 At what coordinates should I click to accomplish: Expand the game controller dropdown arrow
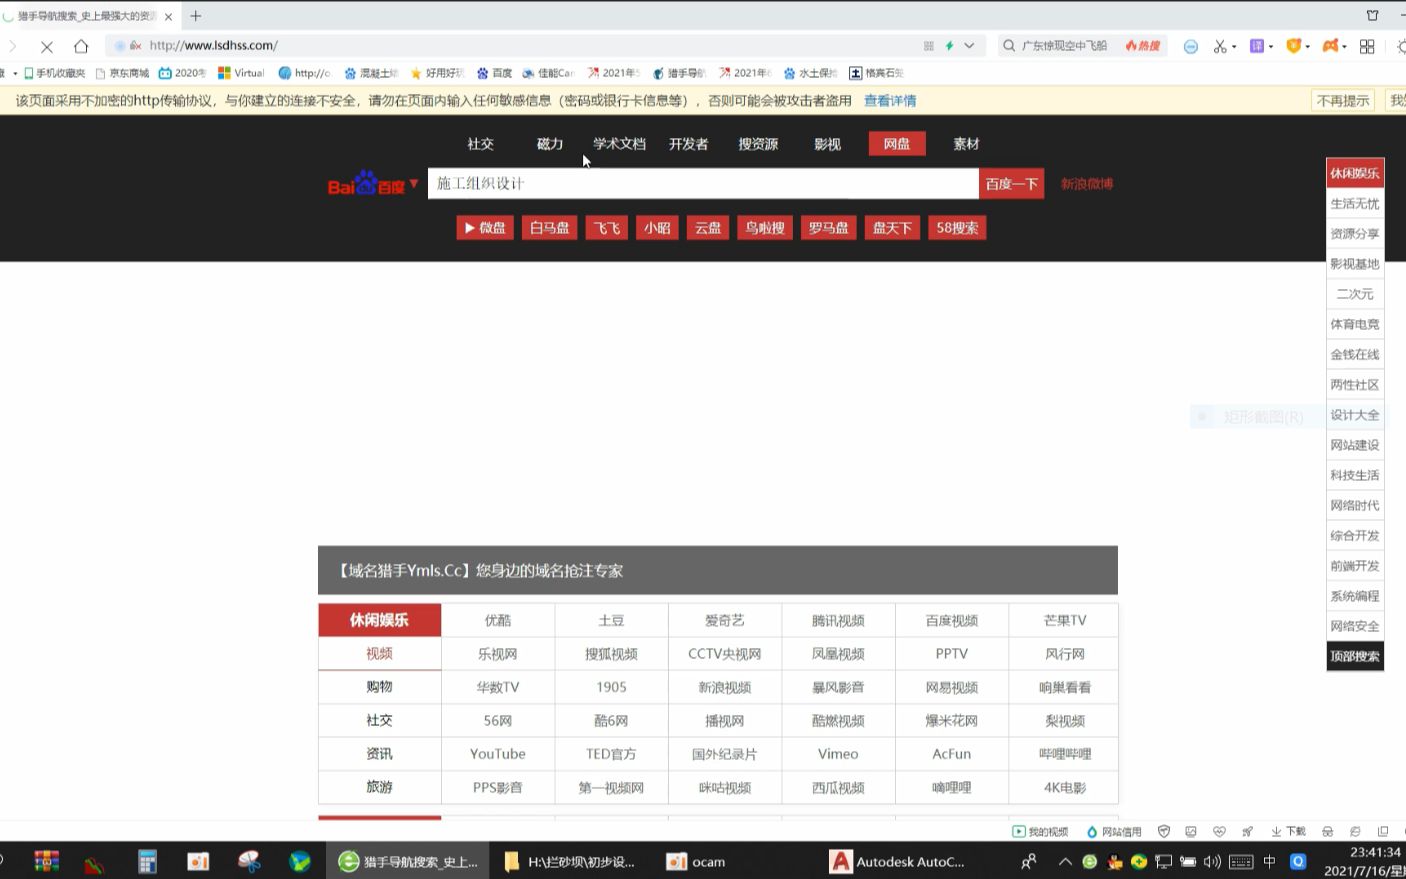(x=1345, y=47)
